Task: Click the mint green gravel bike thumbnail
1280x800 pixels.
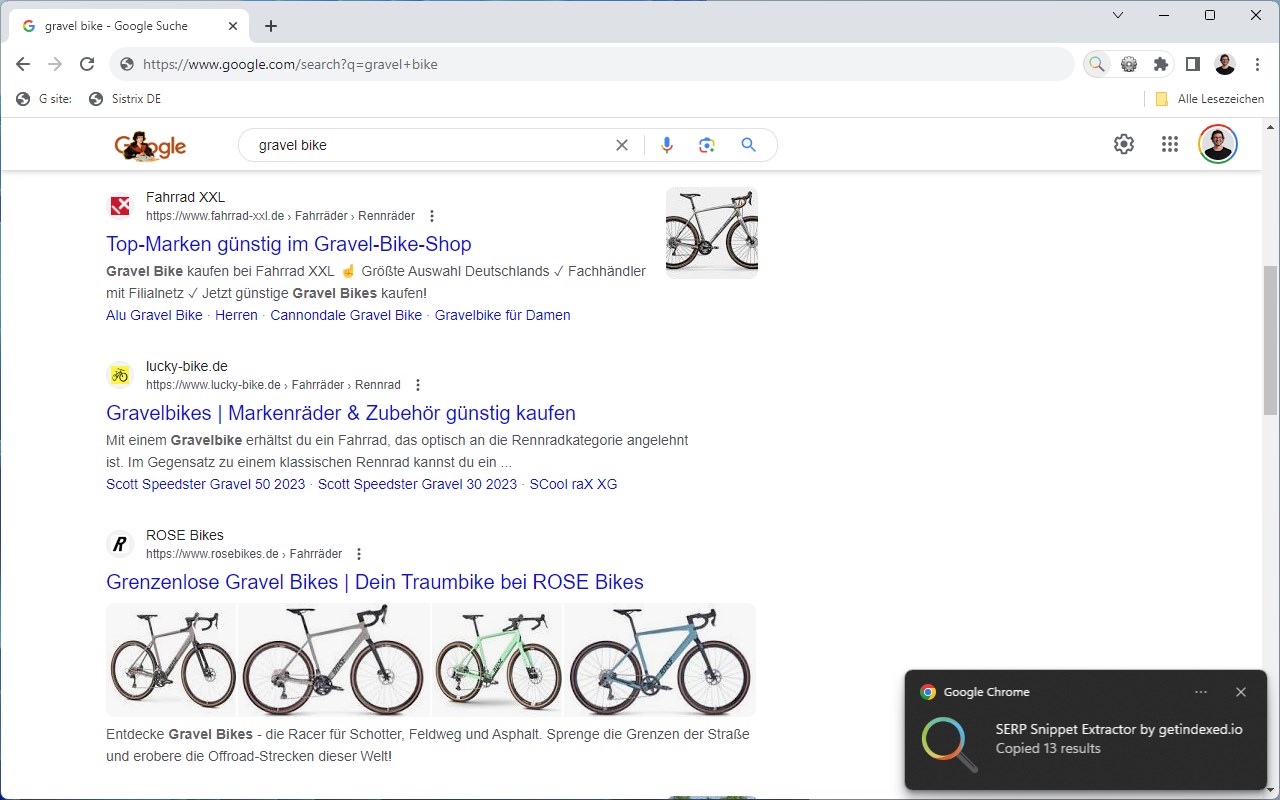Action: point(497,660)
